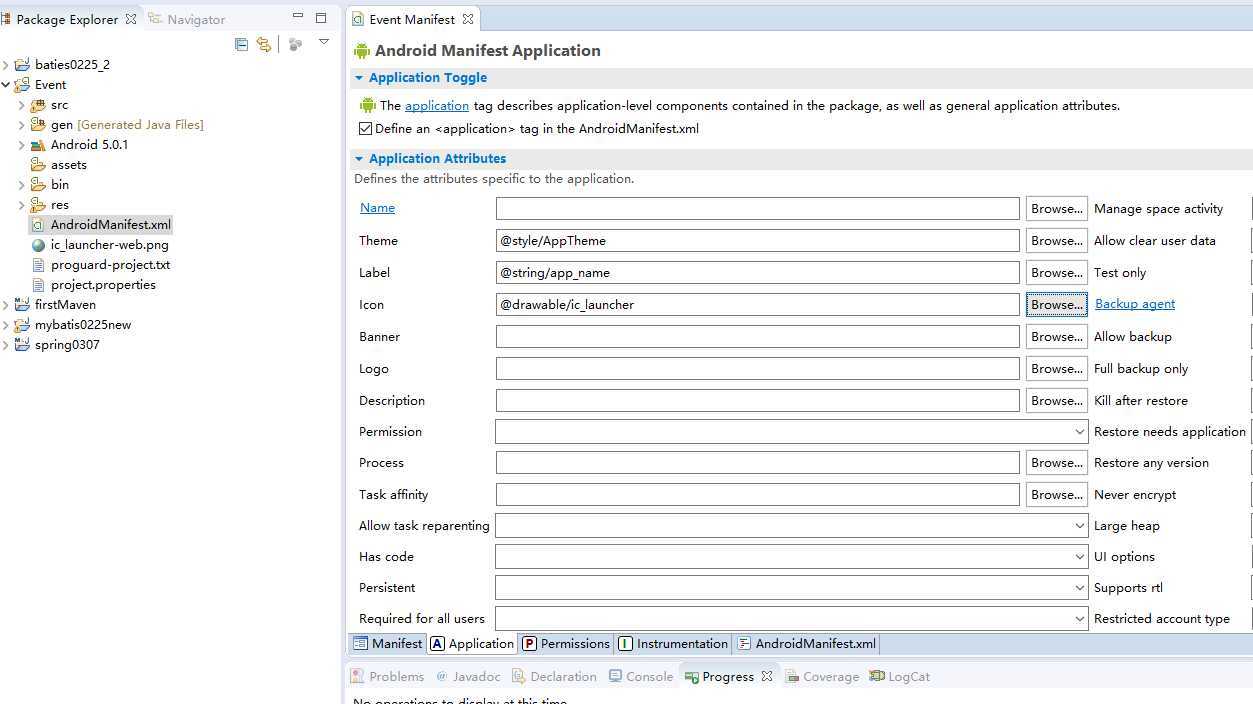Open the application documentation link
1253x704 pixels.
tap(437, 106)
